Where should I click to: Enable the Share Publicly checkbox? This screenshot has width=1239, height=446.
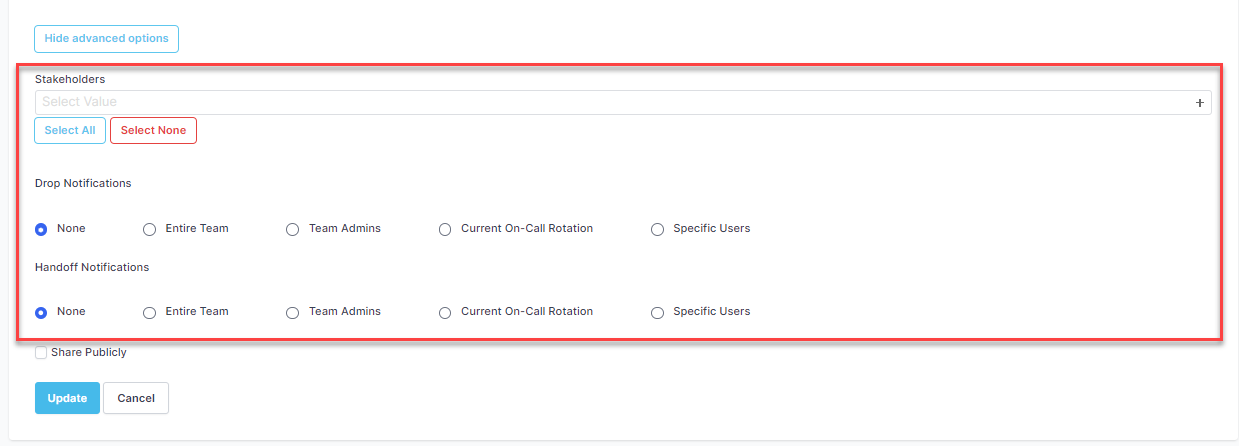41,353
